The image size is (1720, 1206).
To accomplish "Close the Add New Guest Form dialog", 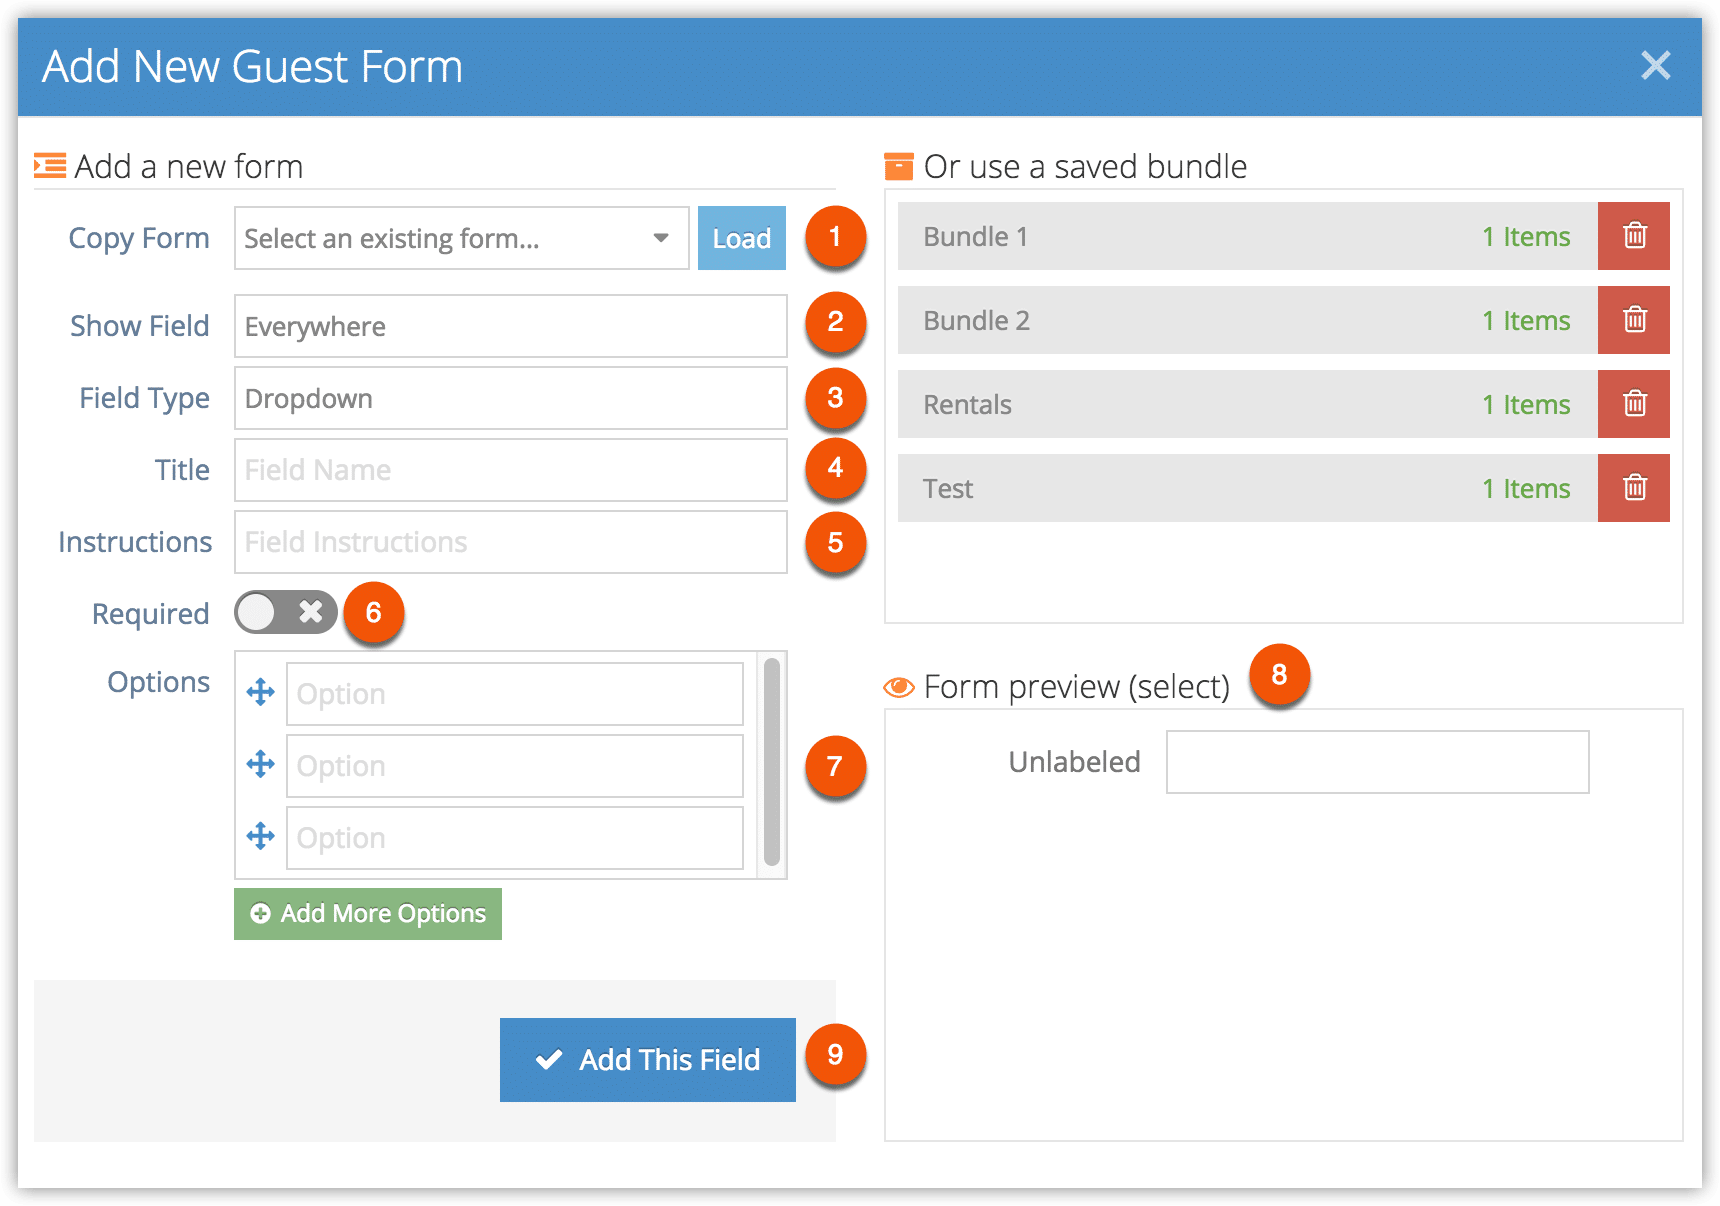I will pyautogui.click(x=1656, y=66).
